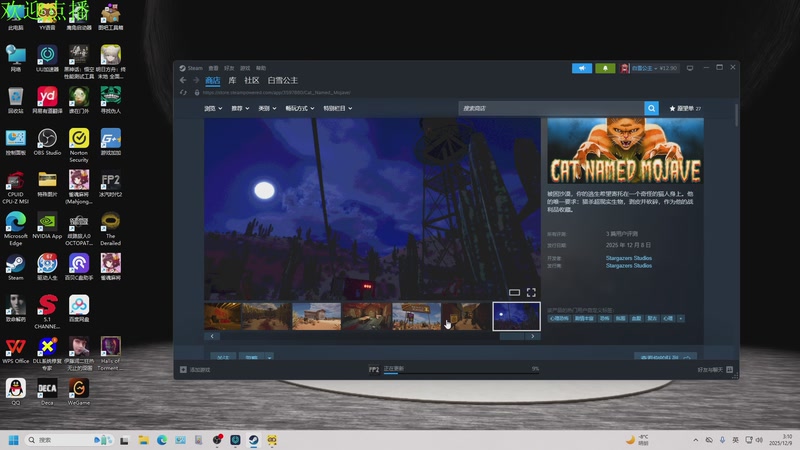Show hidden tray icons chevron

pyautogui.click(x=695, y=440)
